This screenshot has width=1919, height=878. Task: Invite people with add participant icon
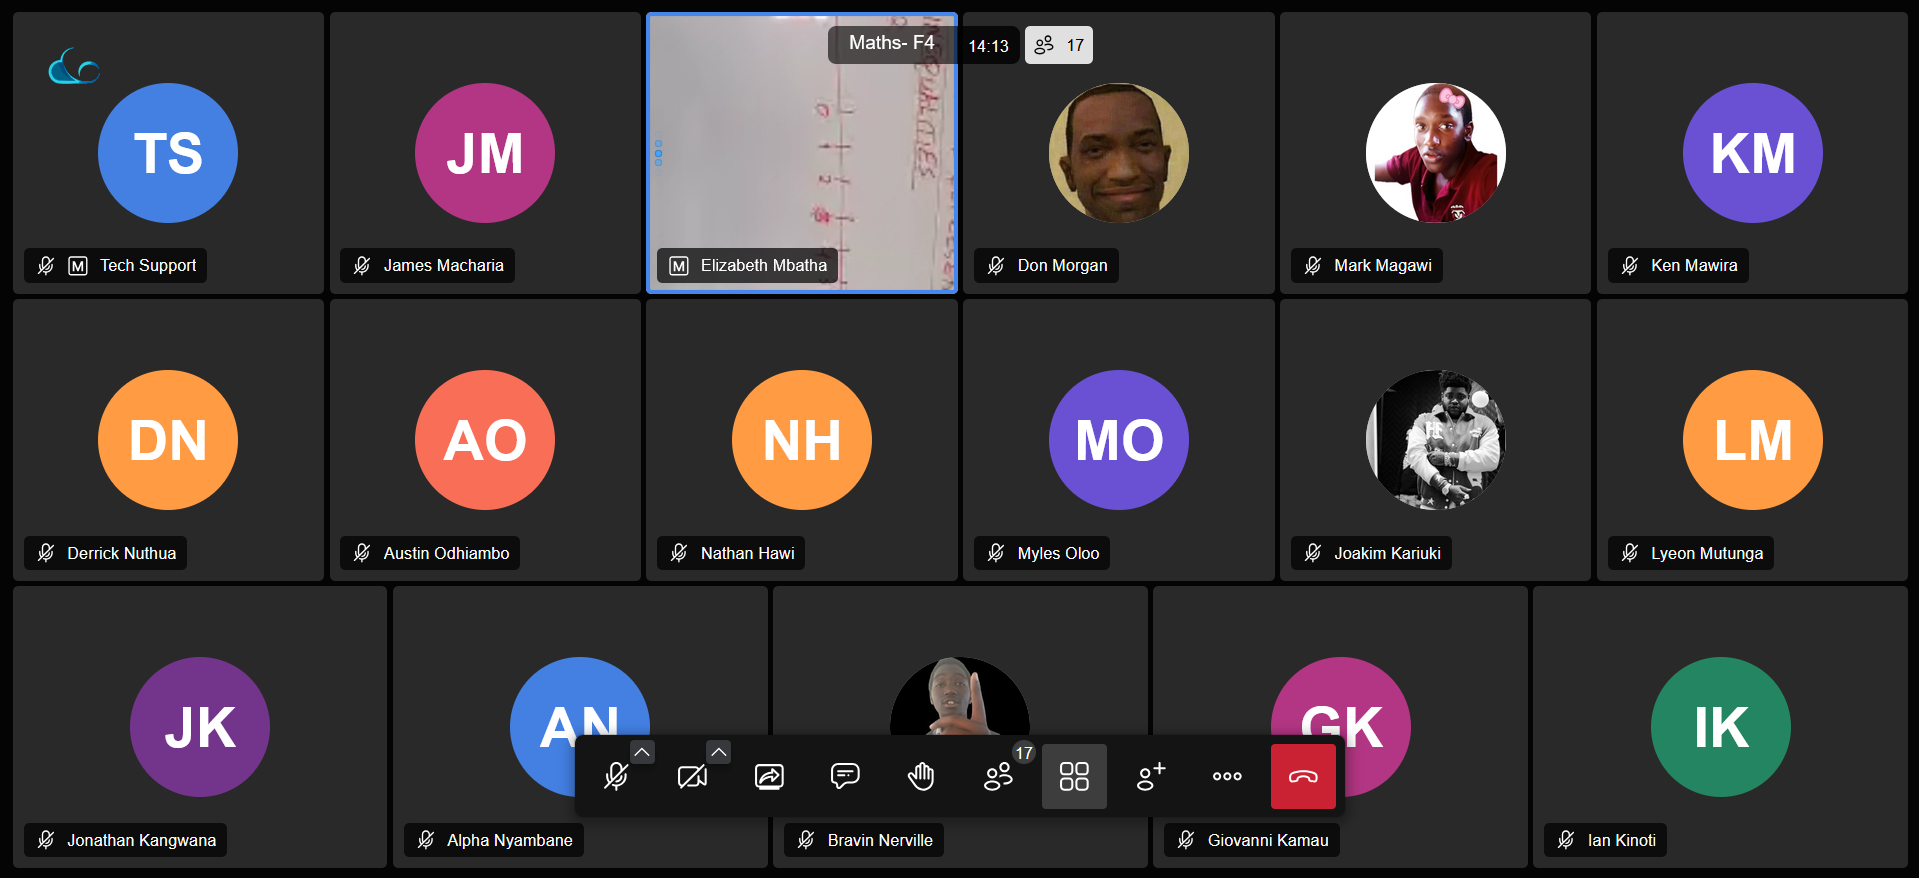(x=1150, y=776)
